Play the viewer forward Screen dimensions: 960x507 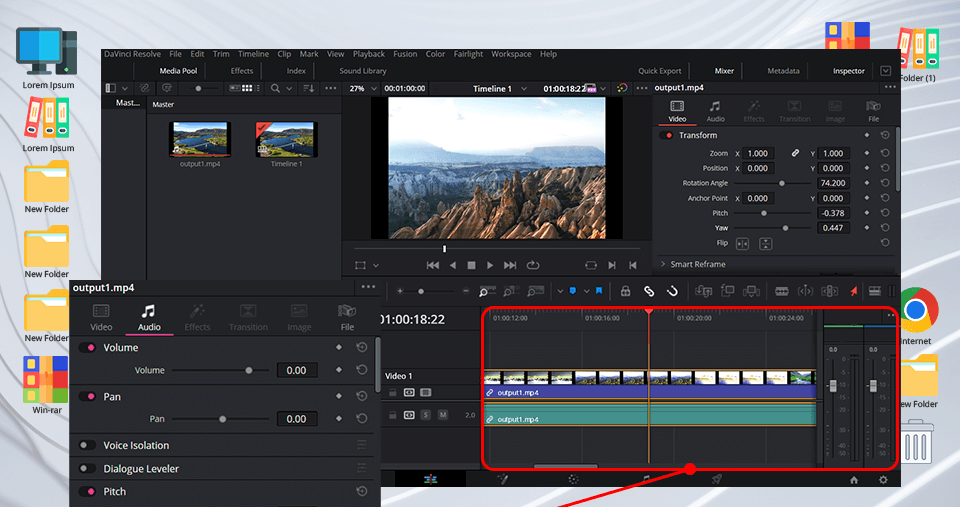490,265
